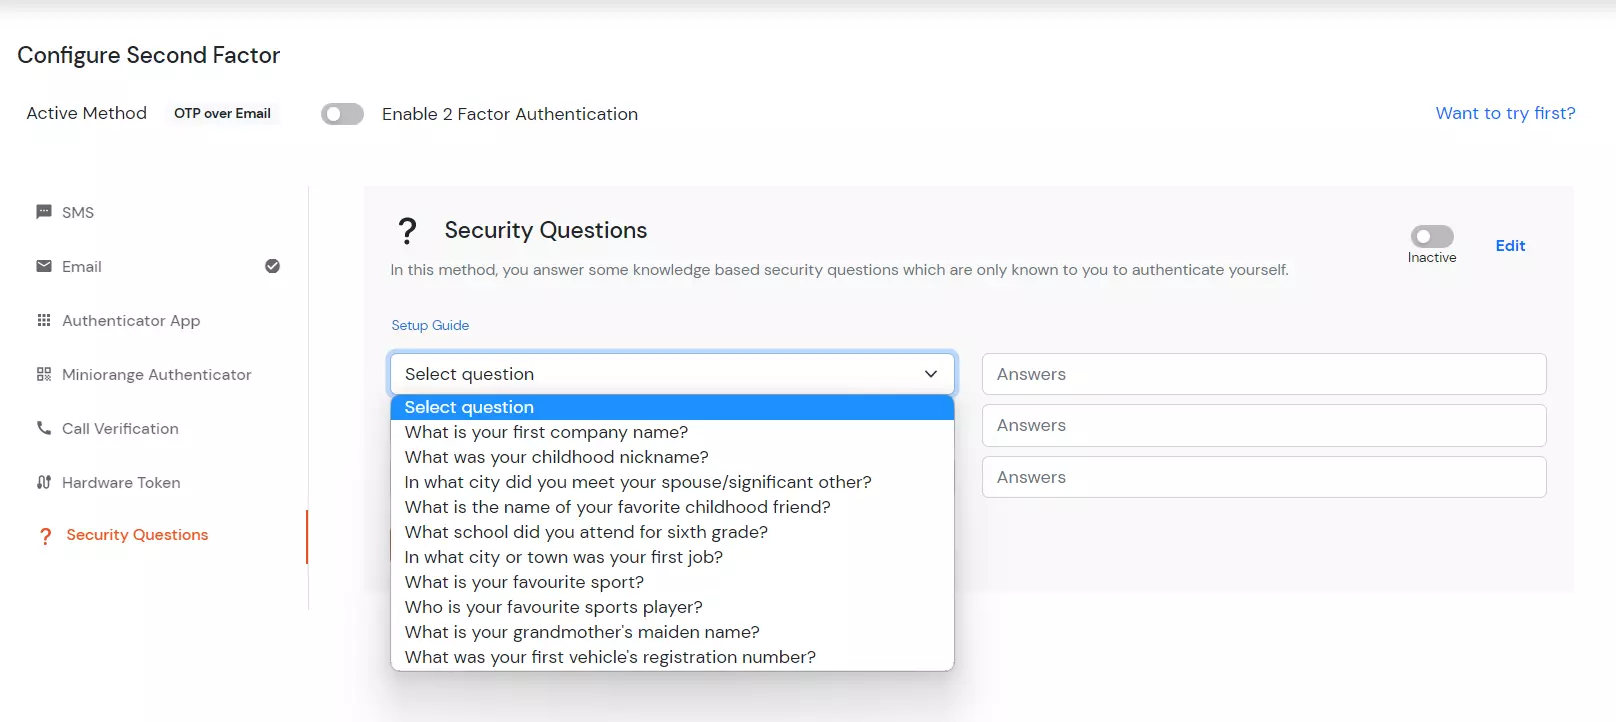
Task: Click the Hardware Token icon
Action: pyautogui.click(x=43, y=482)
